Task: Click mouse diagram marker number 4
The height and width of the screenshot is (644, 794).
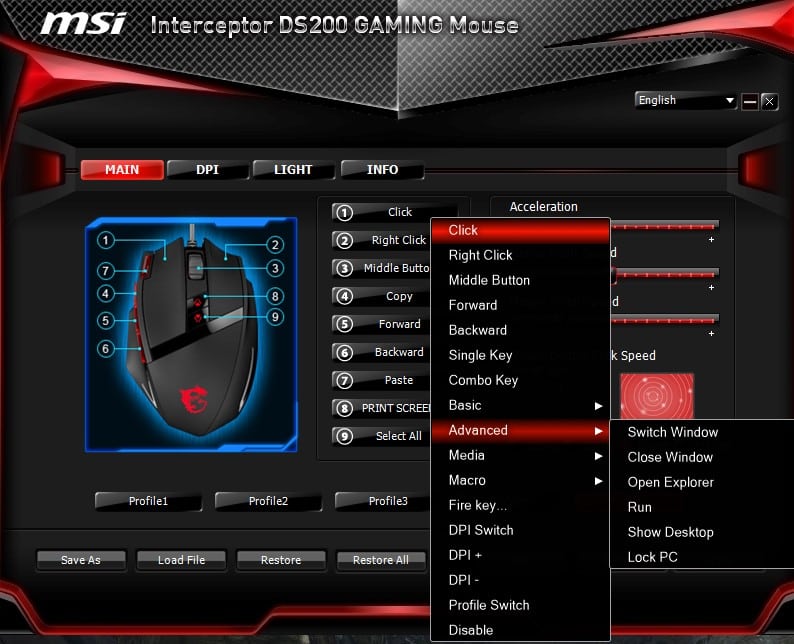Action: pyautogui.click(x=105, y=294)
